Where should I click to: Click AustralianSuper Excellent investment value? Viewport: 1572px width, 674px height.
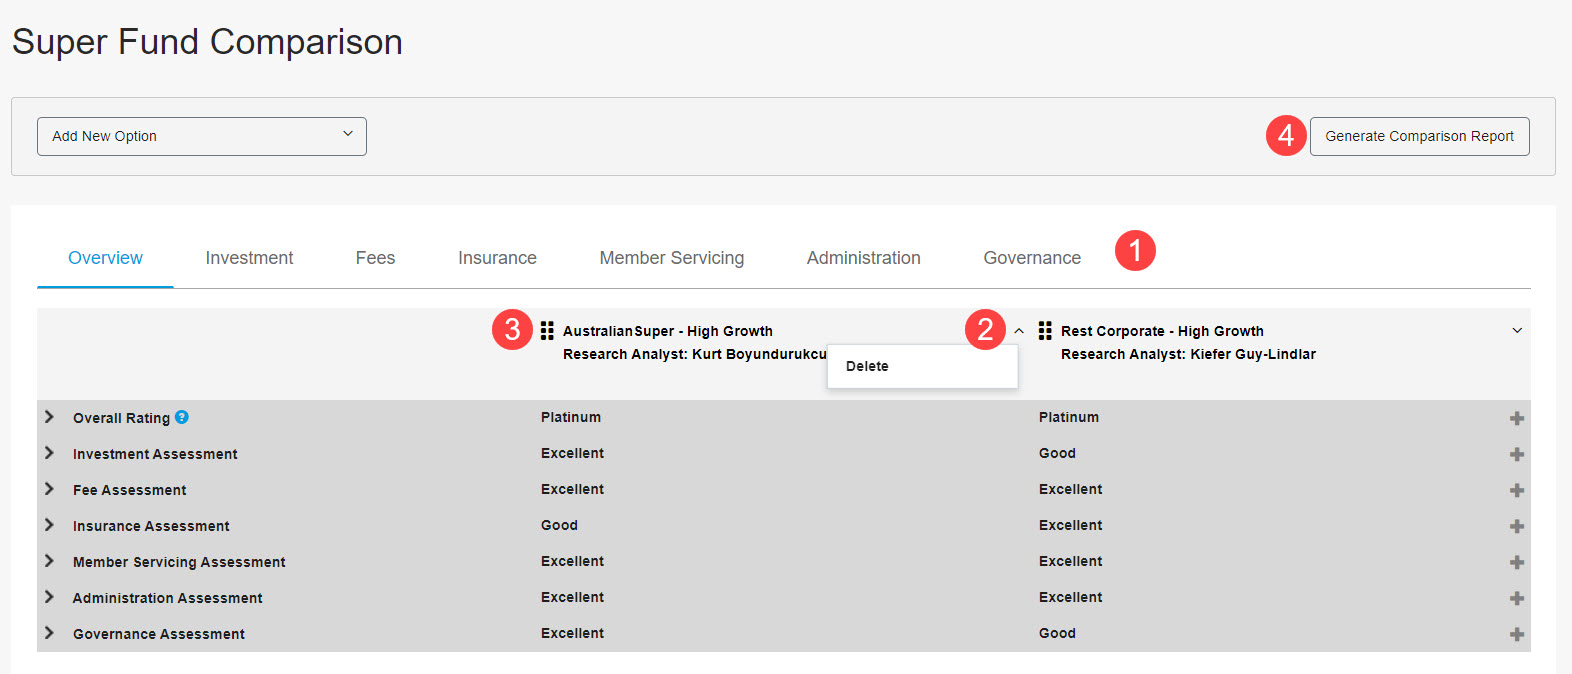point(572,453)
